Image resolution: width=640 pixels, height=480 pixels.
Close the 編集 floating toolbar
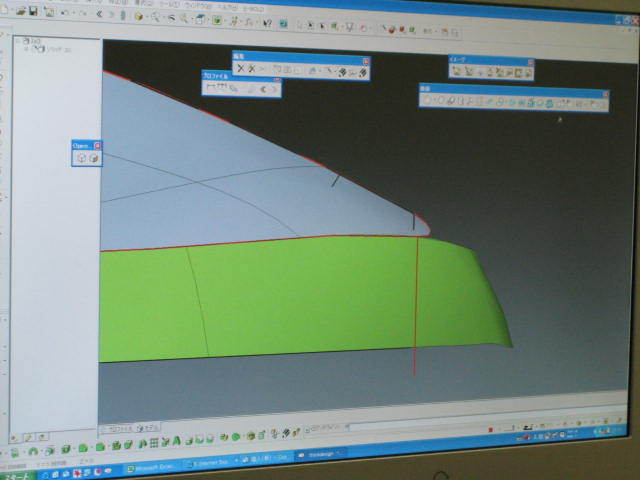tap(366, 61)
